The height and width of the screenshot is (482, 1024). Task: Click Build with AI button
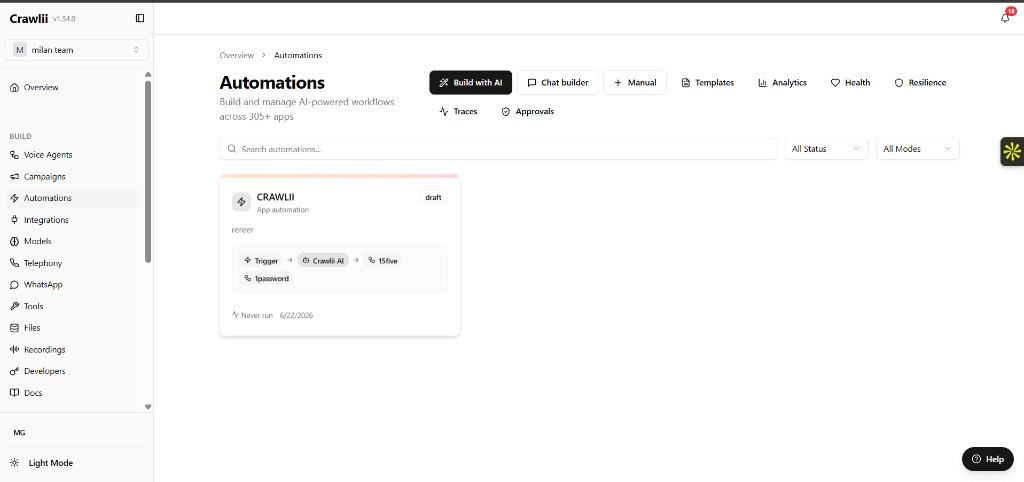471,83
